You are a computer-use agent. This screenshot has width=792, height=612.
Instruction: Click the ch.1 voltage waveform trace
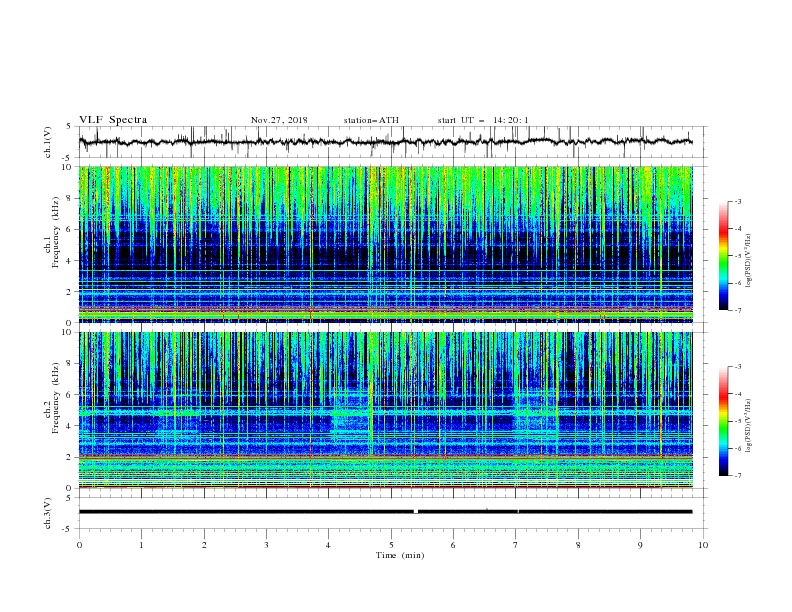(x=385, y=142)
